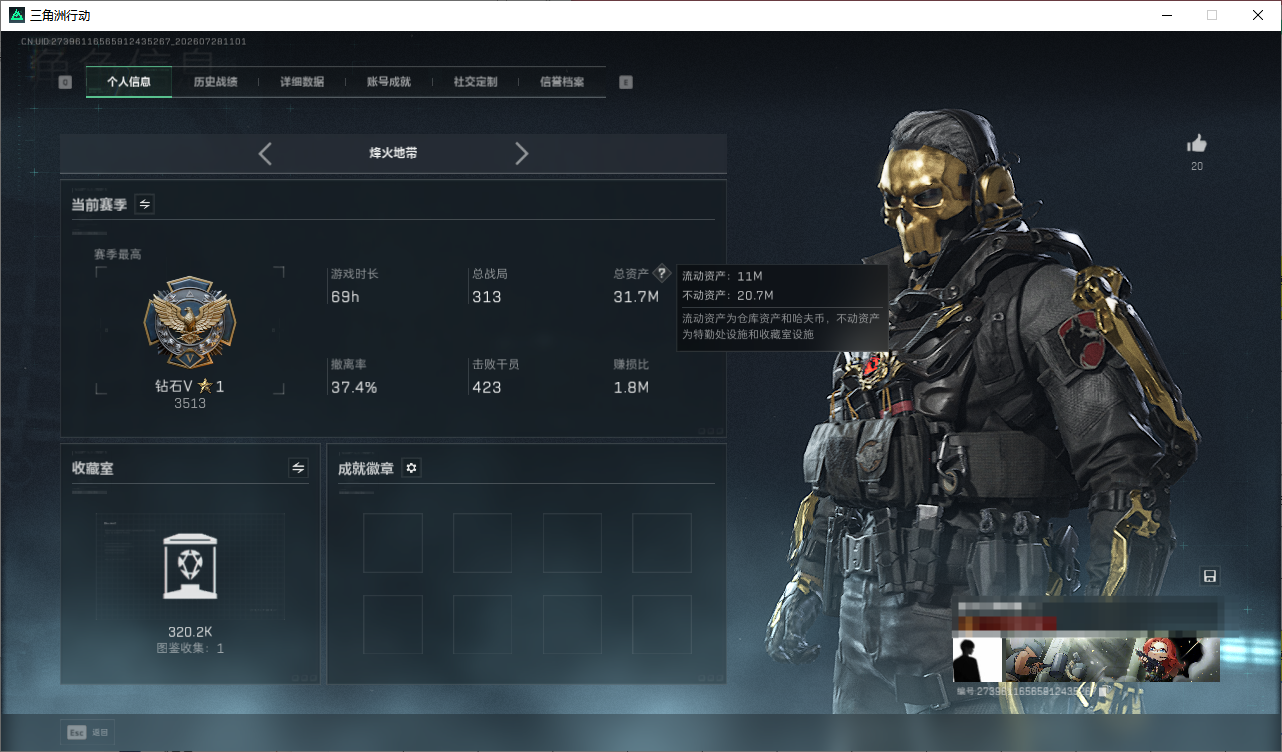Select the 个人信息 tab
This screenshot has height=752, width=1282.
click(129, 82)
